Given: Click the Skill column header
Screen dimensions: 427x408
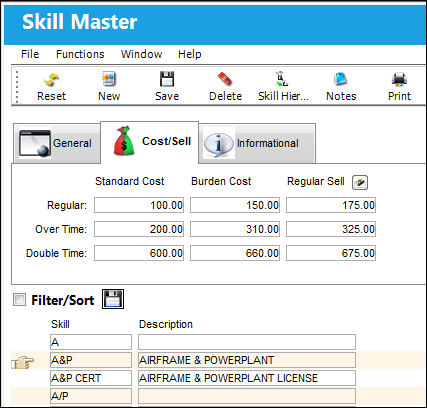Looking at the screenshot, I should coord(60,324).
